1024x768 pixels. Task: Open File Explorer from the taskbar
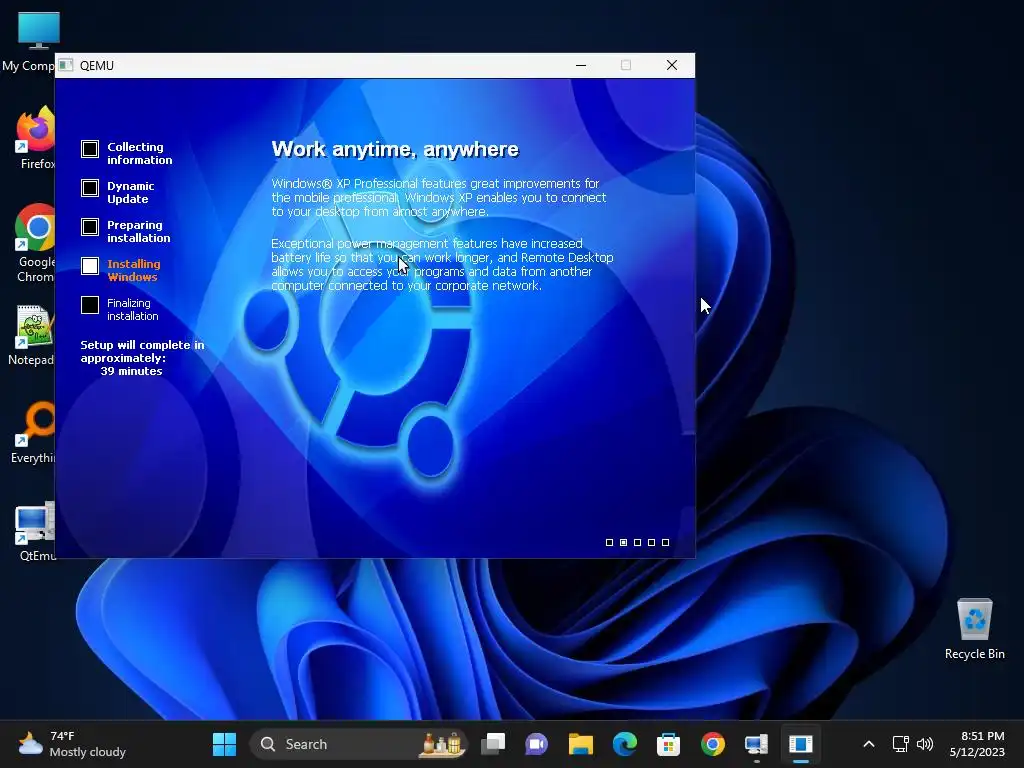point(581,744)
